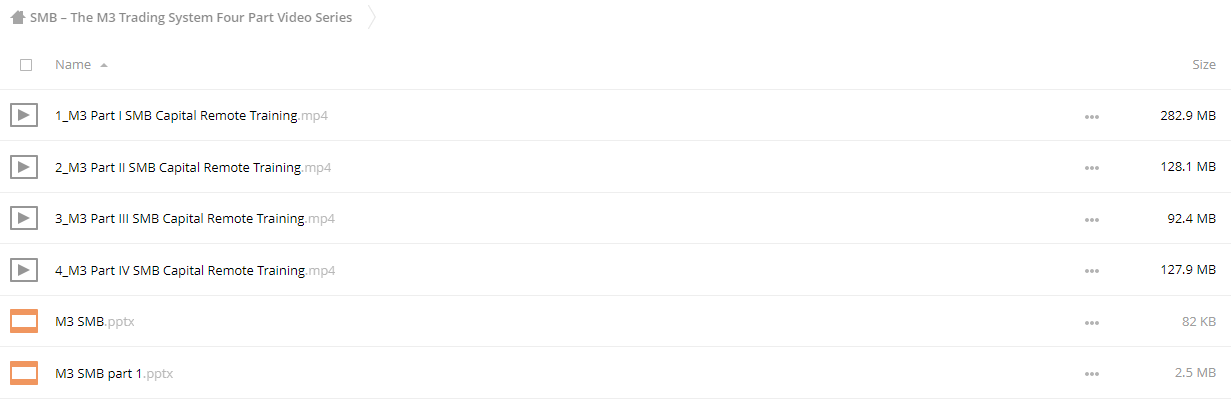Open SMB – The M3 Trading System breadcrumb
Viewport: 1231px width, 400px height.
coord(191,18)
